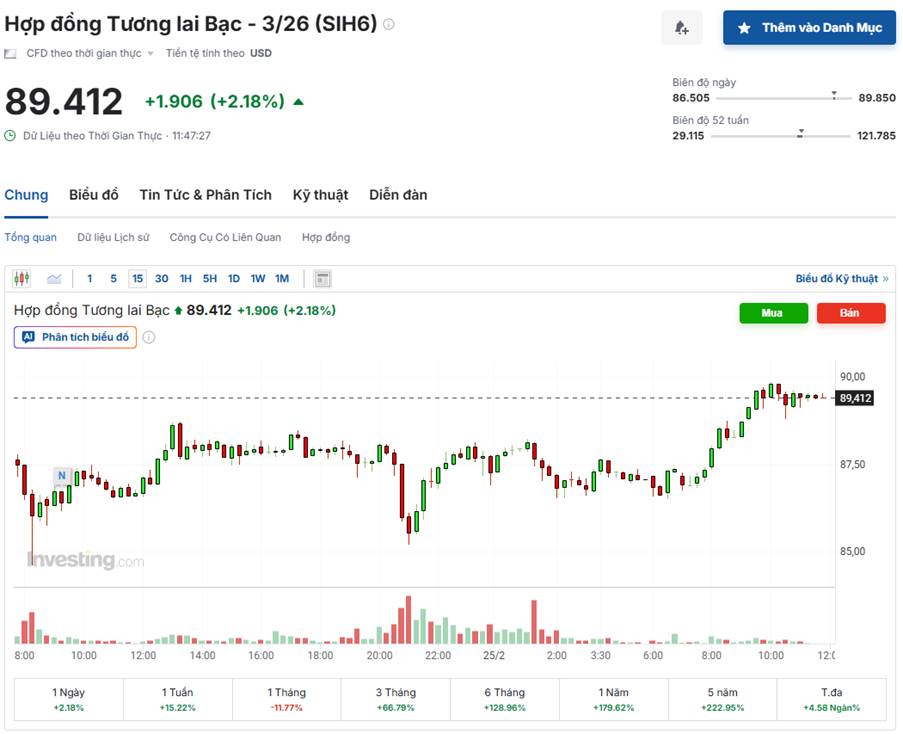Open Công Cụ Có Liên Quan sub-tab
This screenshot has width=903, height=734.
tap(225, 237)
